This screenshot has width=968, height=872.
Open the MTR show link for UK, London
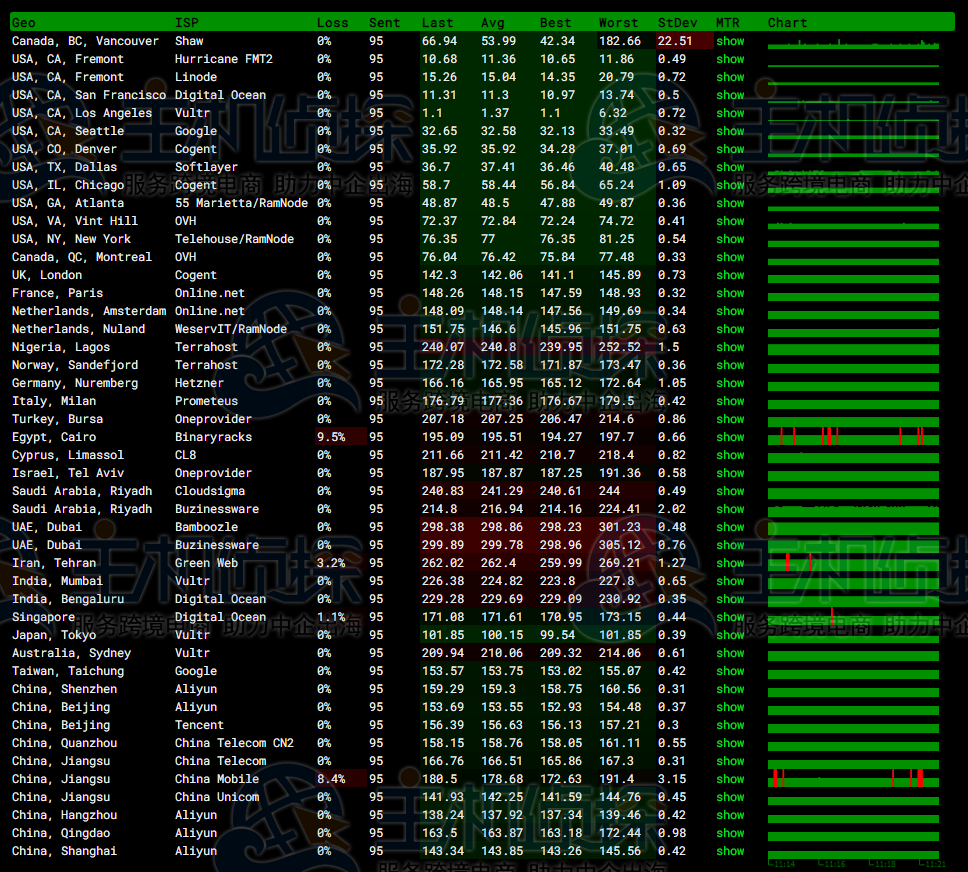coord(730,275)
